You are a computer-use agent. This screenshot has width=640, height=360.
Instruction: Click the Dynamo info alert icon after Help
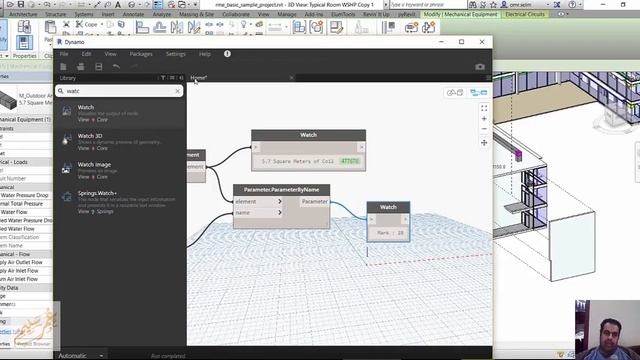pos(227,54)
